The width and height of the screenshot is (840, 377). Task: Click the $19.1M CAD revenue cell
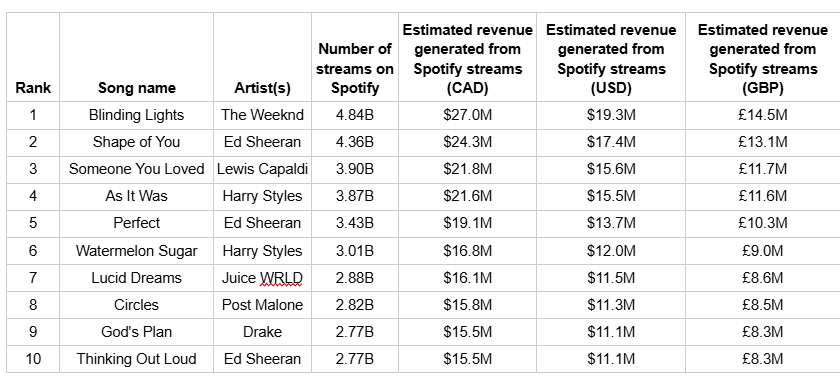tap(467, 223)
